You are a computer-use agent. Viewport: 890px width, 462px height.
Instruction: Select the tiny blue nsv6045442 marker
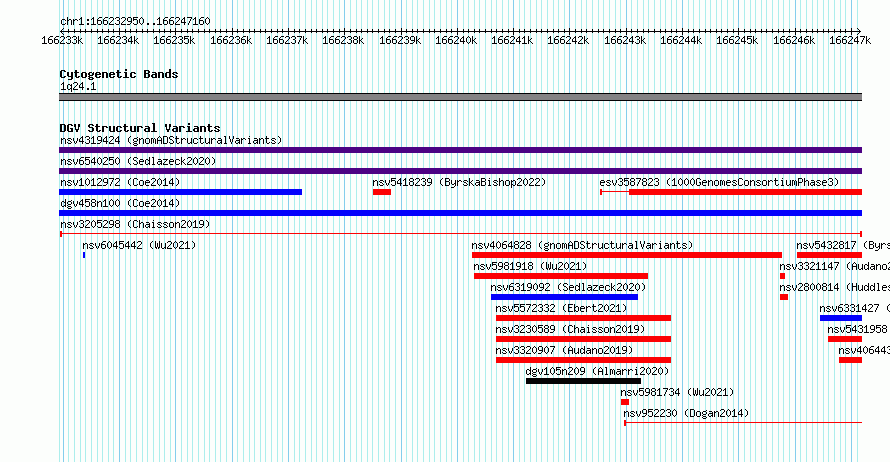pos(84,255)
